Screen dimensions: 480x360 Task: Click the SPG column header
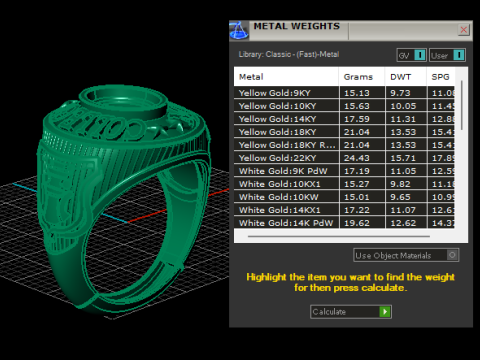coord(441,77)
